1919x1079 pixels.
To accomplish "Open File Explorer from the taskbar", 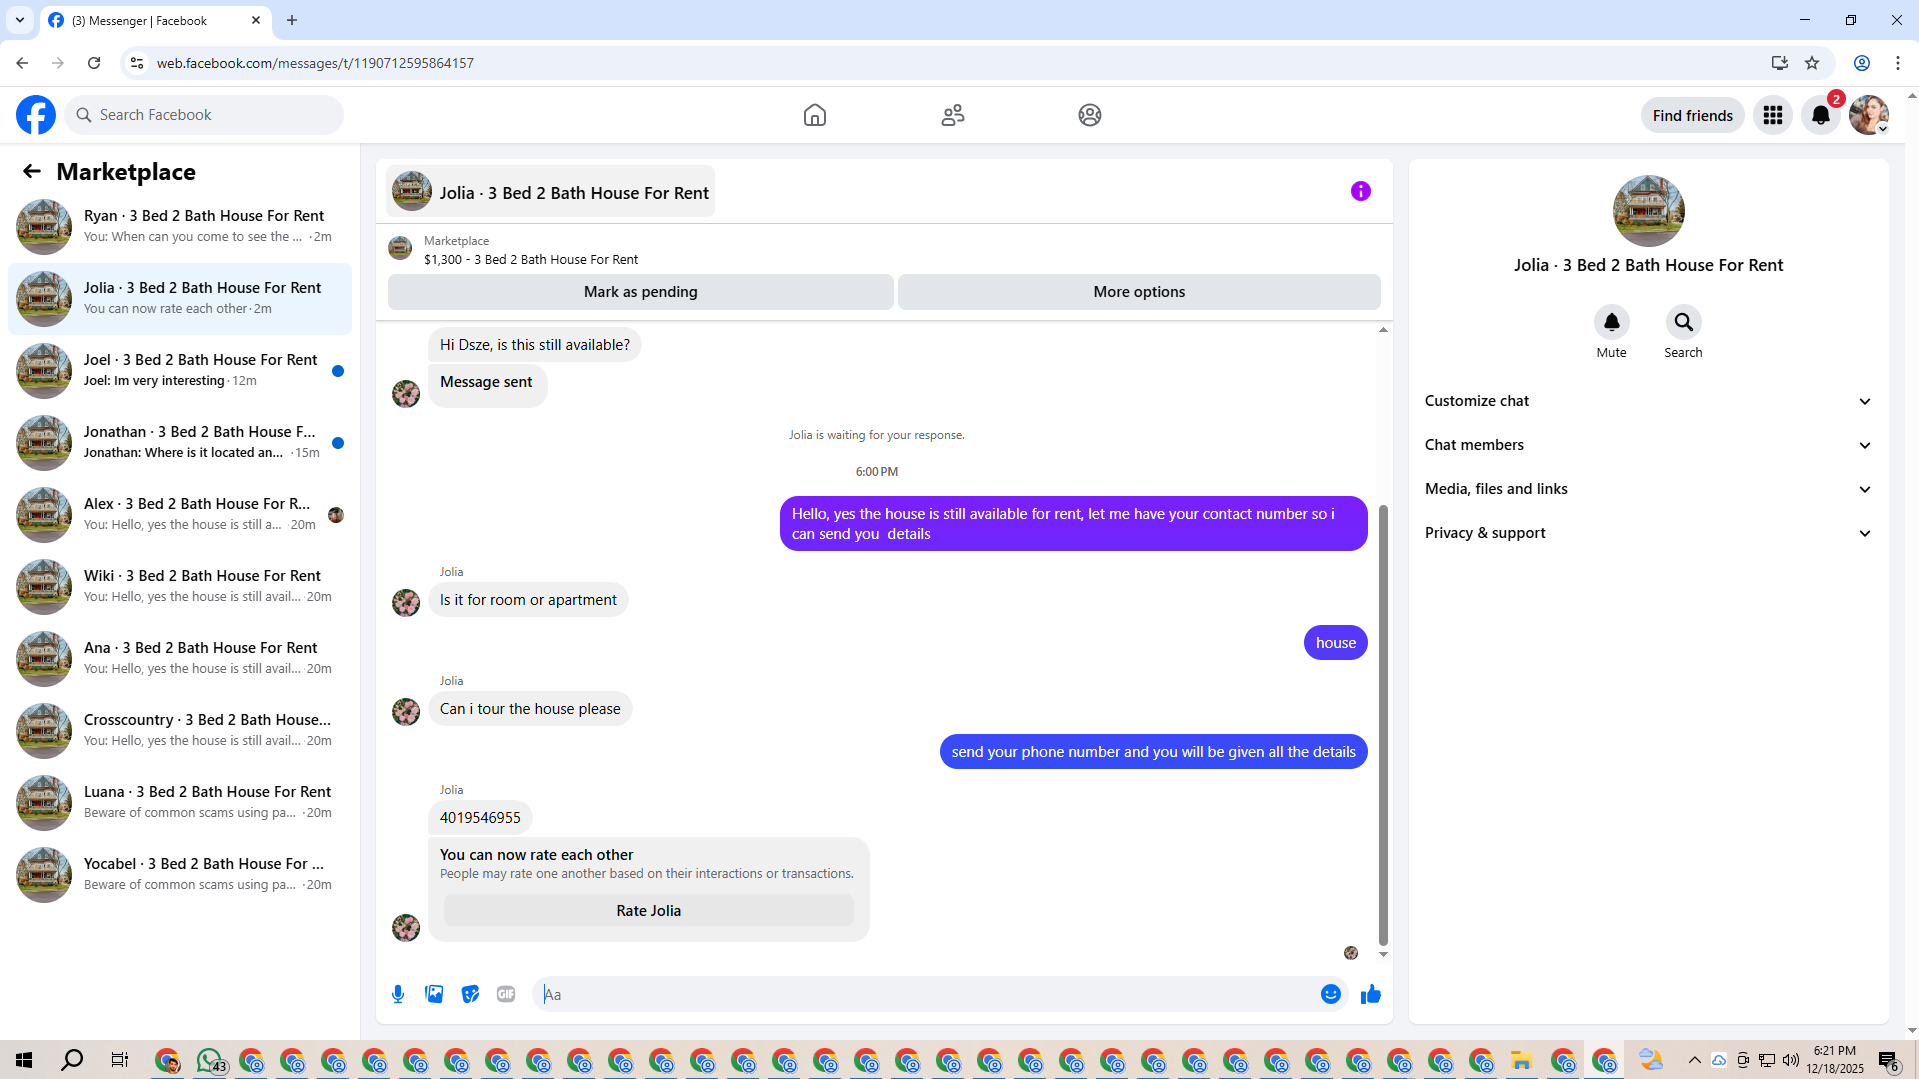I will [x=1521, y=1060].
